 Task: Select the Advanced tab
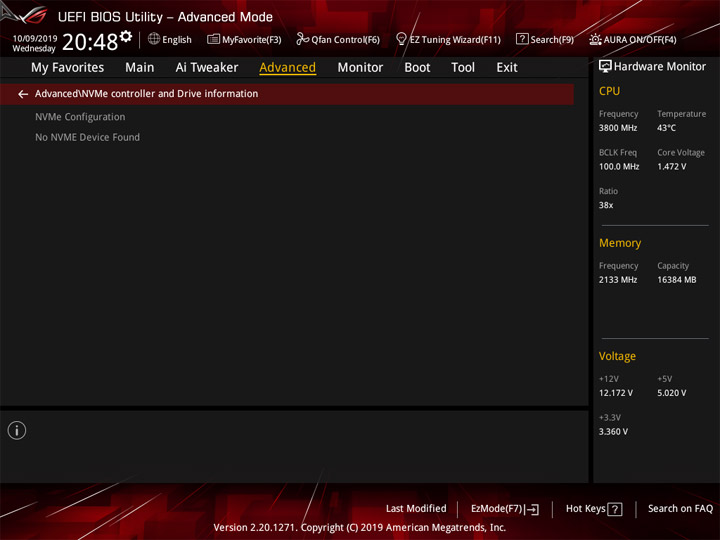pos(287,68)
